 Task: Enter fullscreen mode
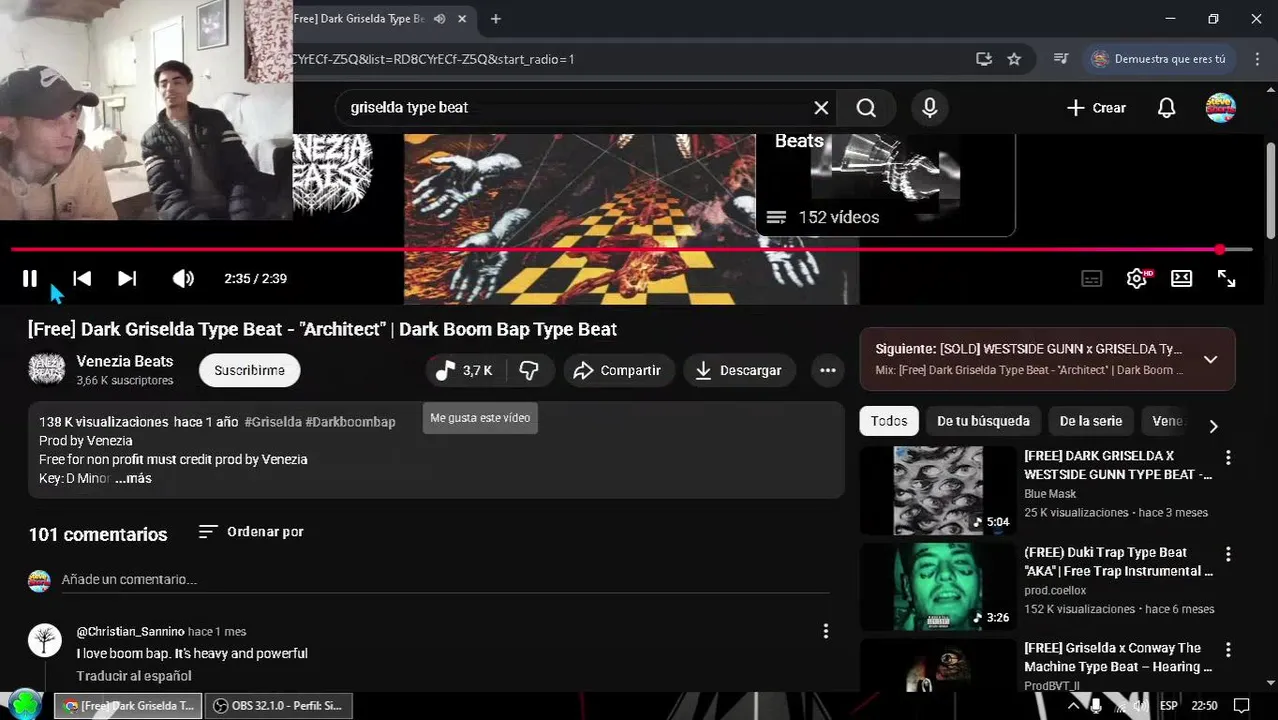pyautogui.click(x=1227, y=279)
